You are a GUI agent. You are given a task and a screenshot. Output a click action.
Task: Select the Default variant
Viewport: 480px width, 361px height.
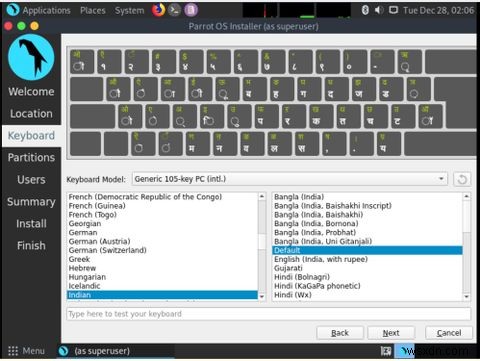point(368,250)
